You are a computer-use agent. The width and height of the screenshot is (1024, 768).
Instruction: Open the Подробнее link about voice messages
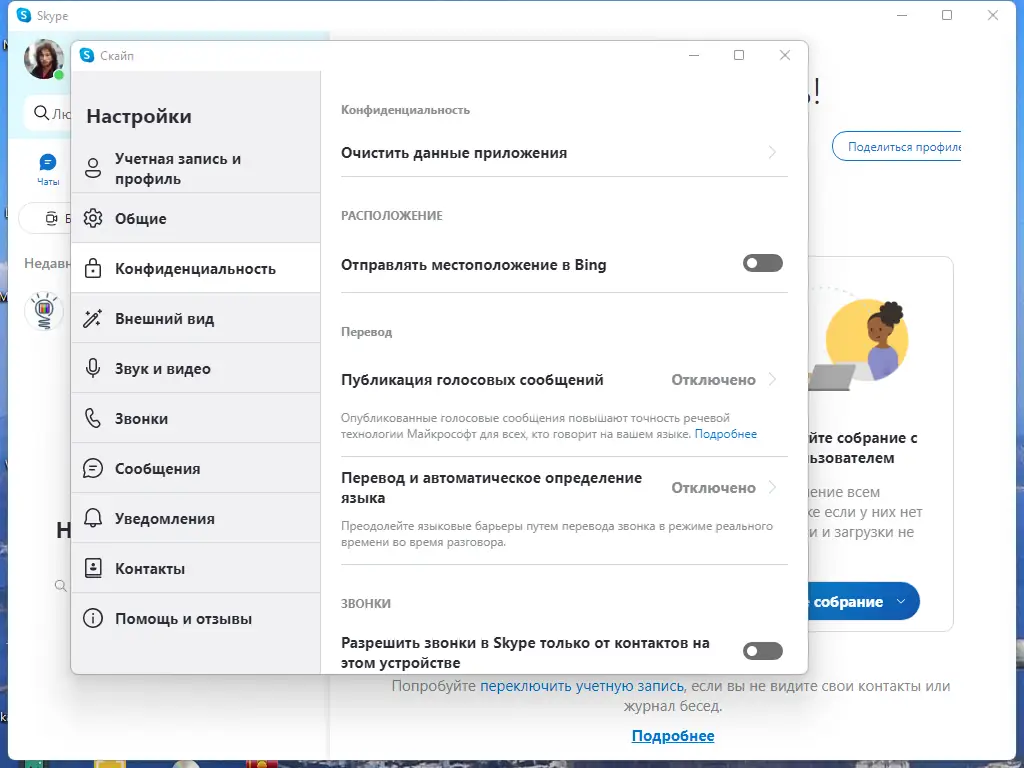726,433
